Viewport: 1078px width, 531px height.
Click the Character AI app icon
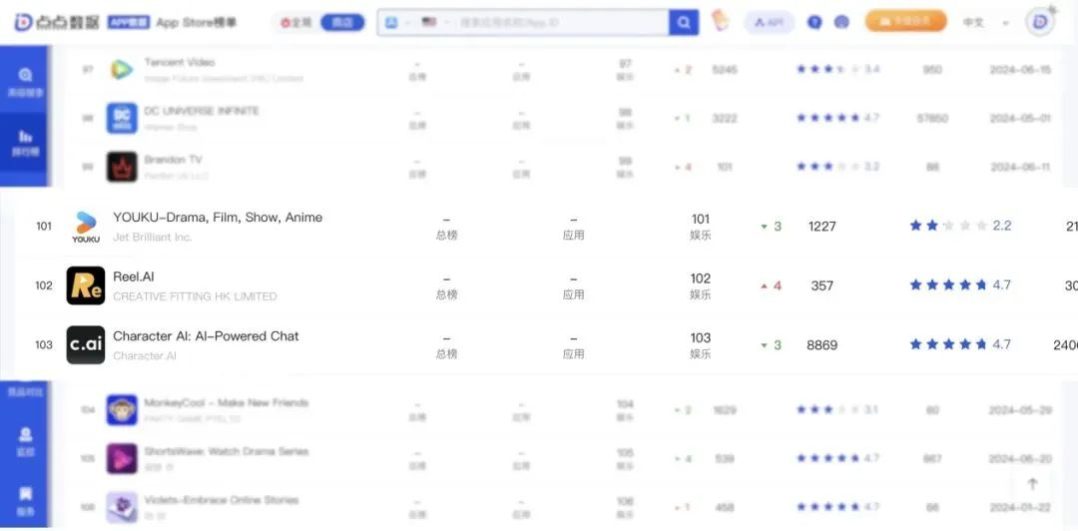[86, 345]
